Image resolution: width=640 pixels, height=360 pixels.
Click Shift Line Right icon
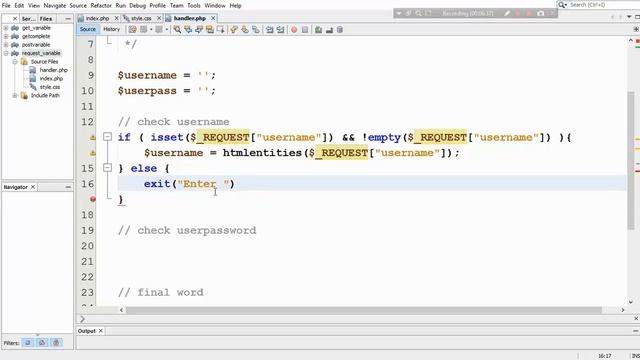click(280, 30)
